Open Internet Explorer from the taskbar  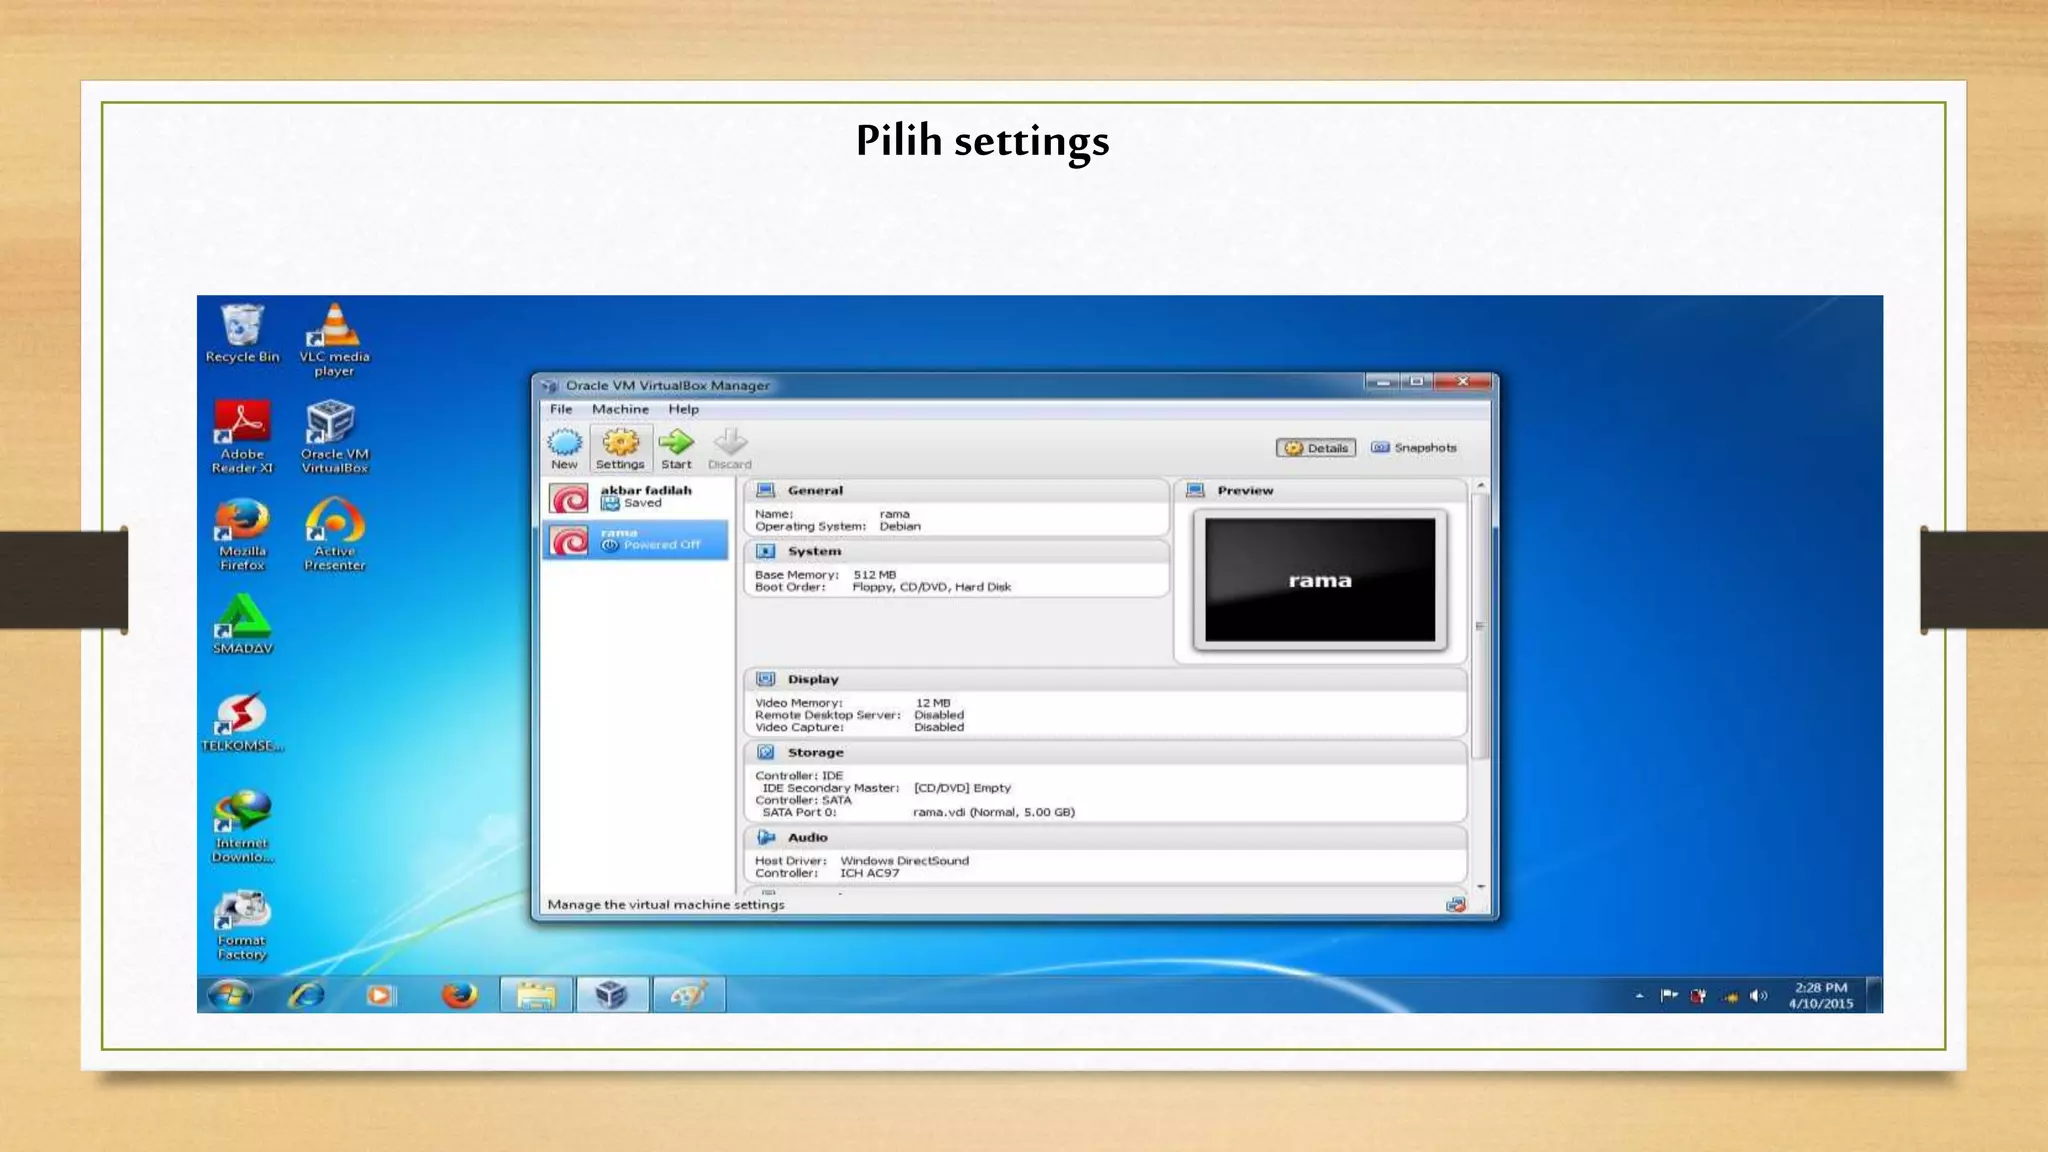pos(306,995)
